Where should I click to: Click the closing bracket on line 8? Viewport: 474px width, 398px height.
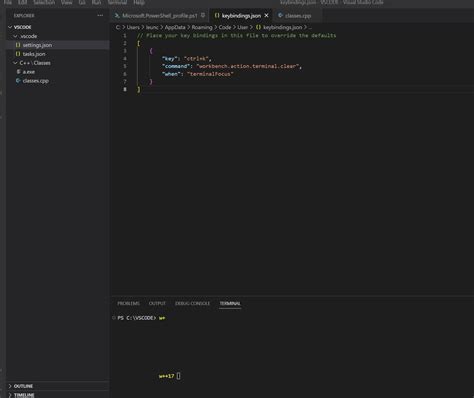tap(139, 89)
